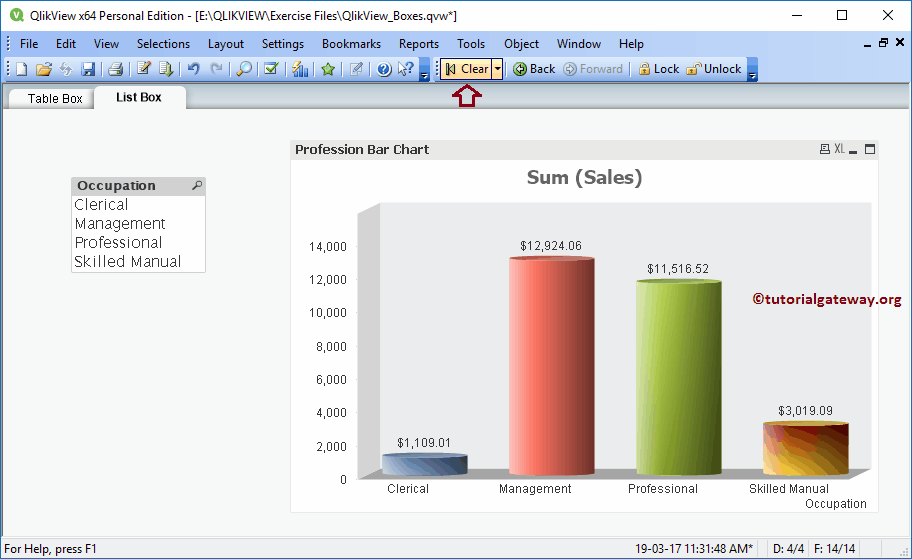Click the Redo toolbar icon

click(x=216, y=69)
